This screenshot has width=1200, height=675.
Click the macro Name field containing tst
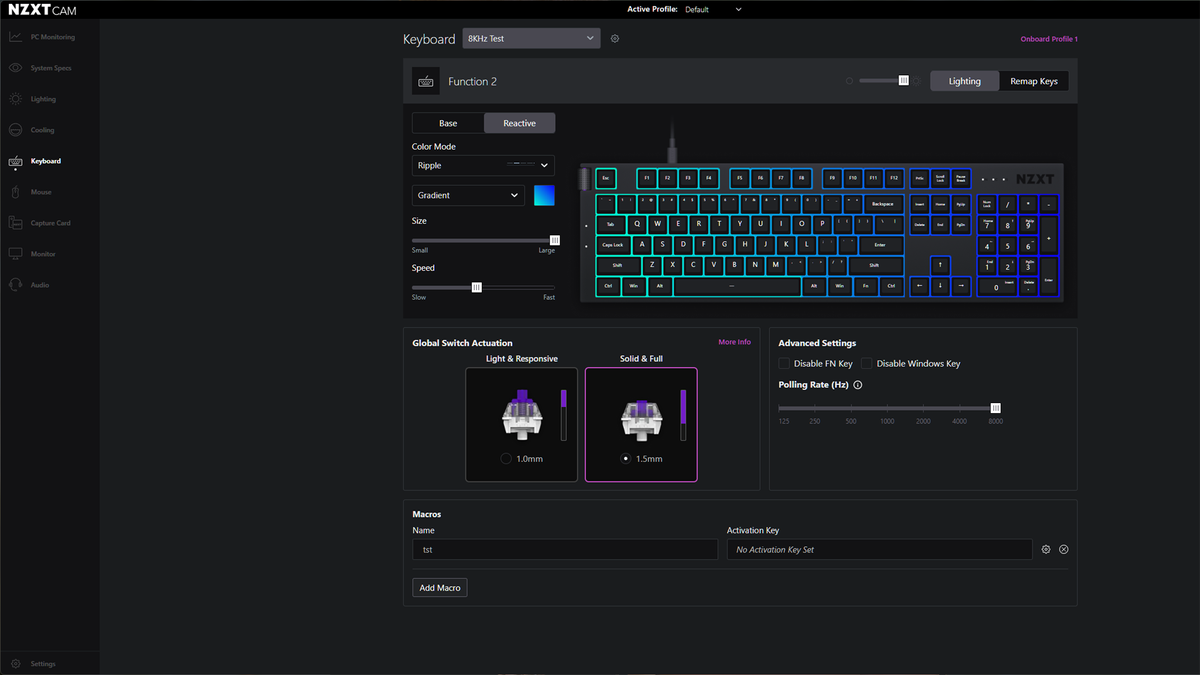point(565,549)
